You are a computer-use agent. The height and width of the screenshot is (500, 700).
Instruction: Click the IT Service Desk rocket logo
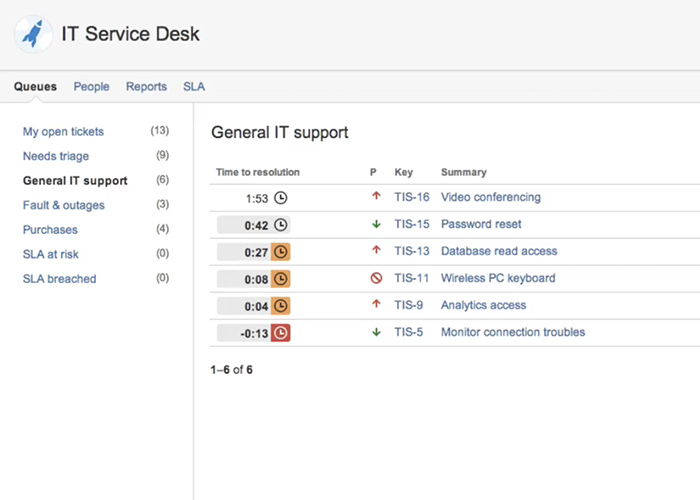35,35
